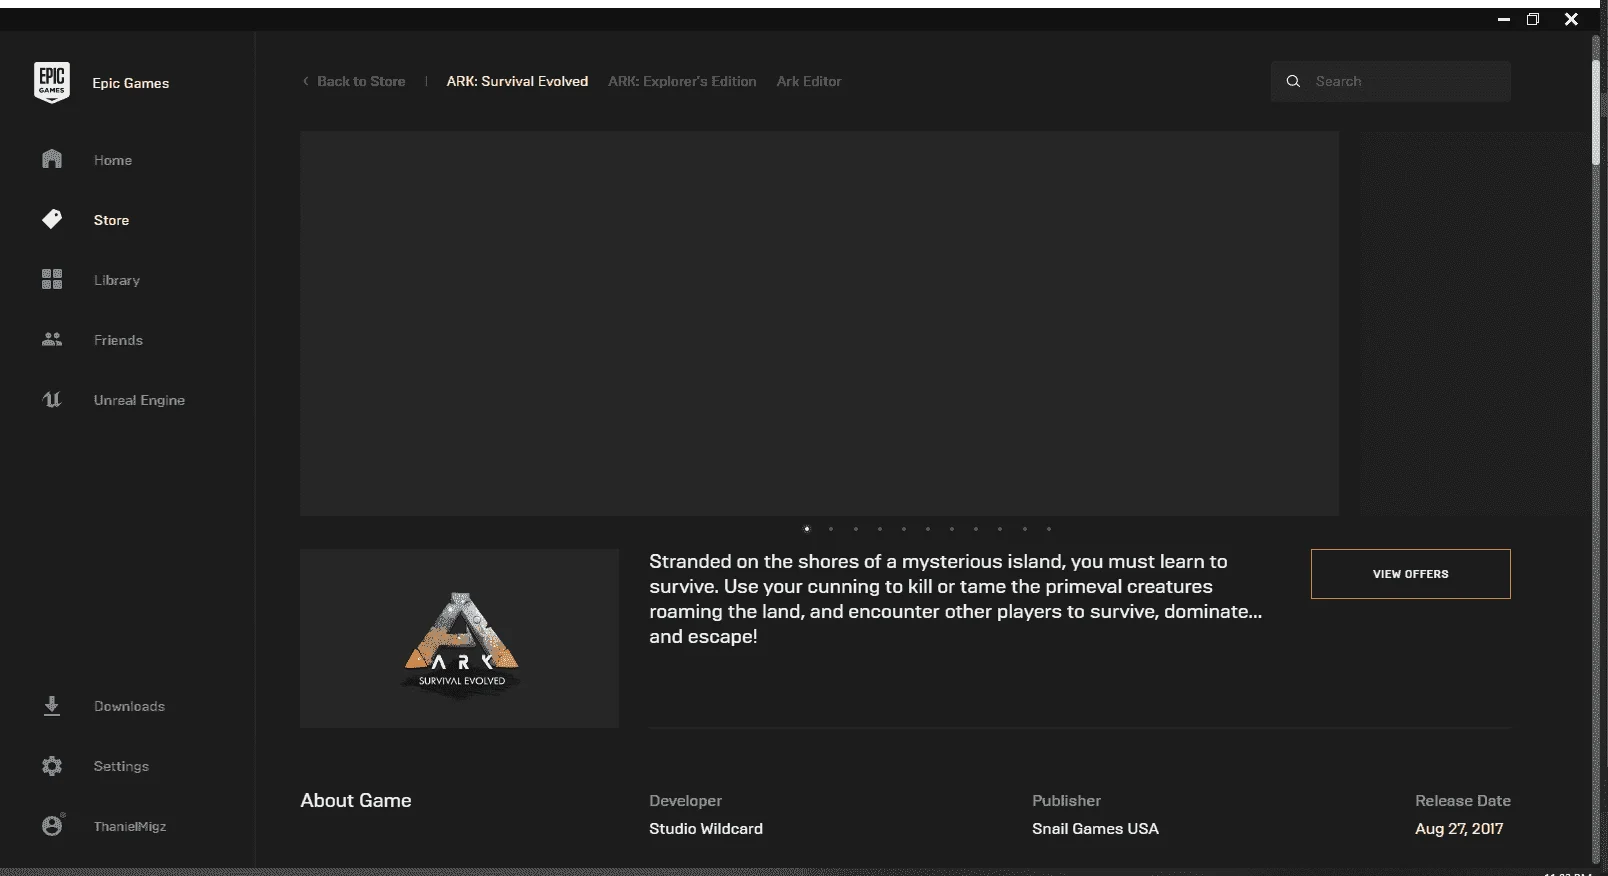This screenshot has height=876, width=1608.
Task: Click the Epic Games title text
Action: [x=131, y=83]
